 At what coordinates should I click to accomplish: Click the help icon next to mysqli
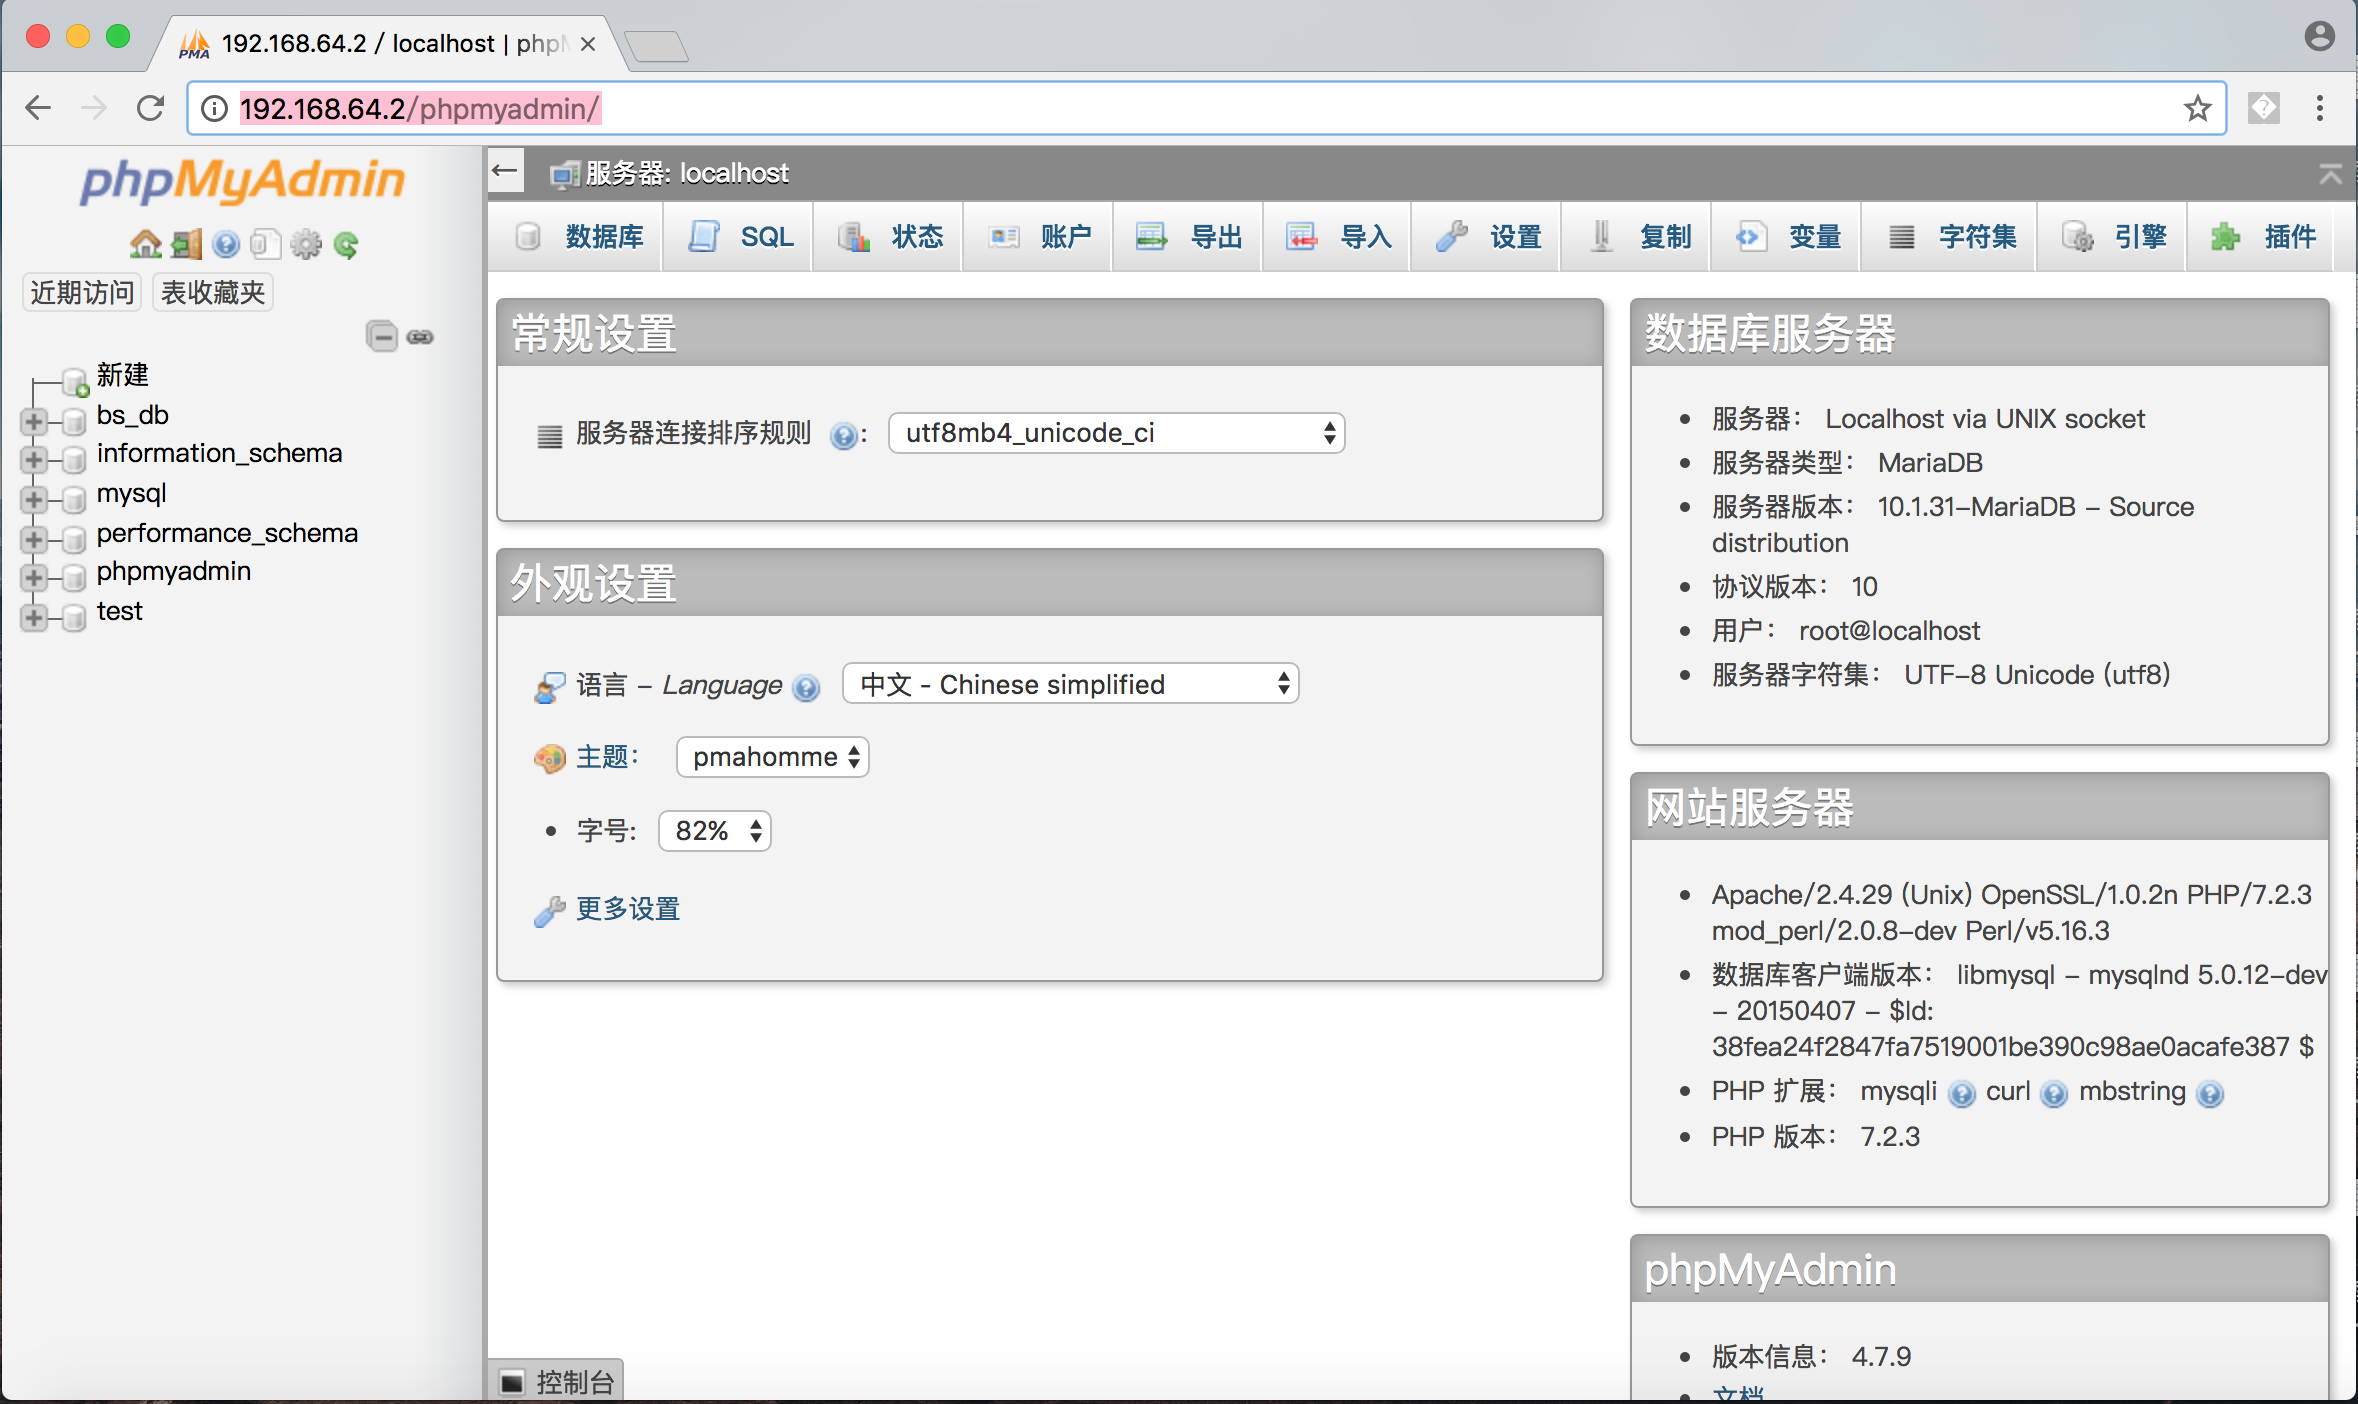1962,1093
